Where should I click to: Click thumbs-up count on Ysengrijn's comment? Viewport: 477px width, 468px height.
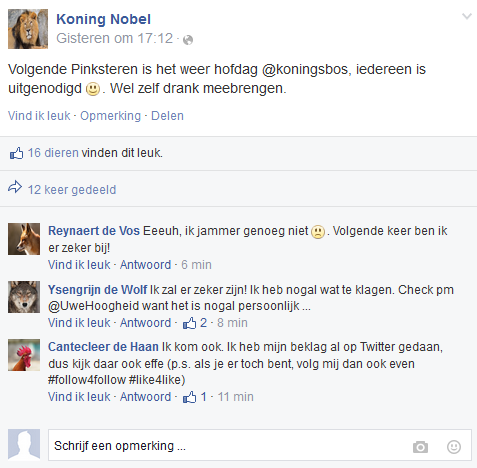[195, 323]
